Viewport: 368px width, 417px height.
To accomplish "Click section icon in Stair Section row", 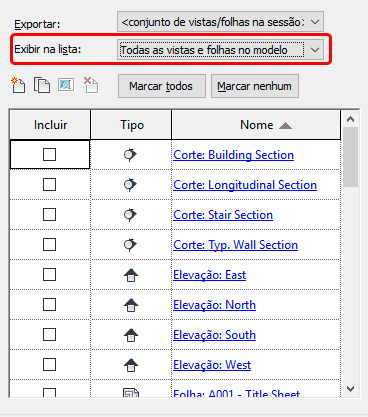I will [130, 215].
